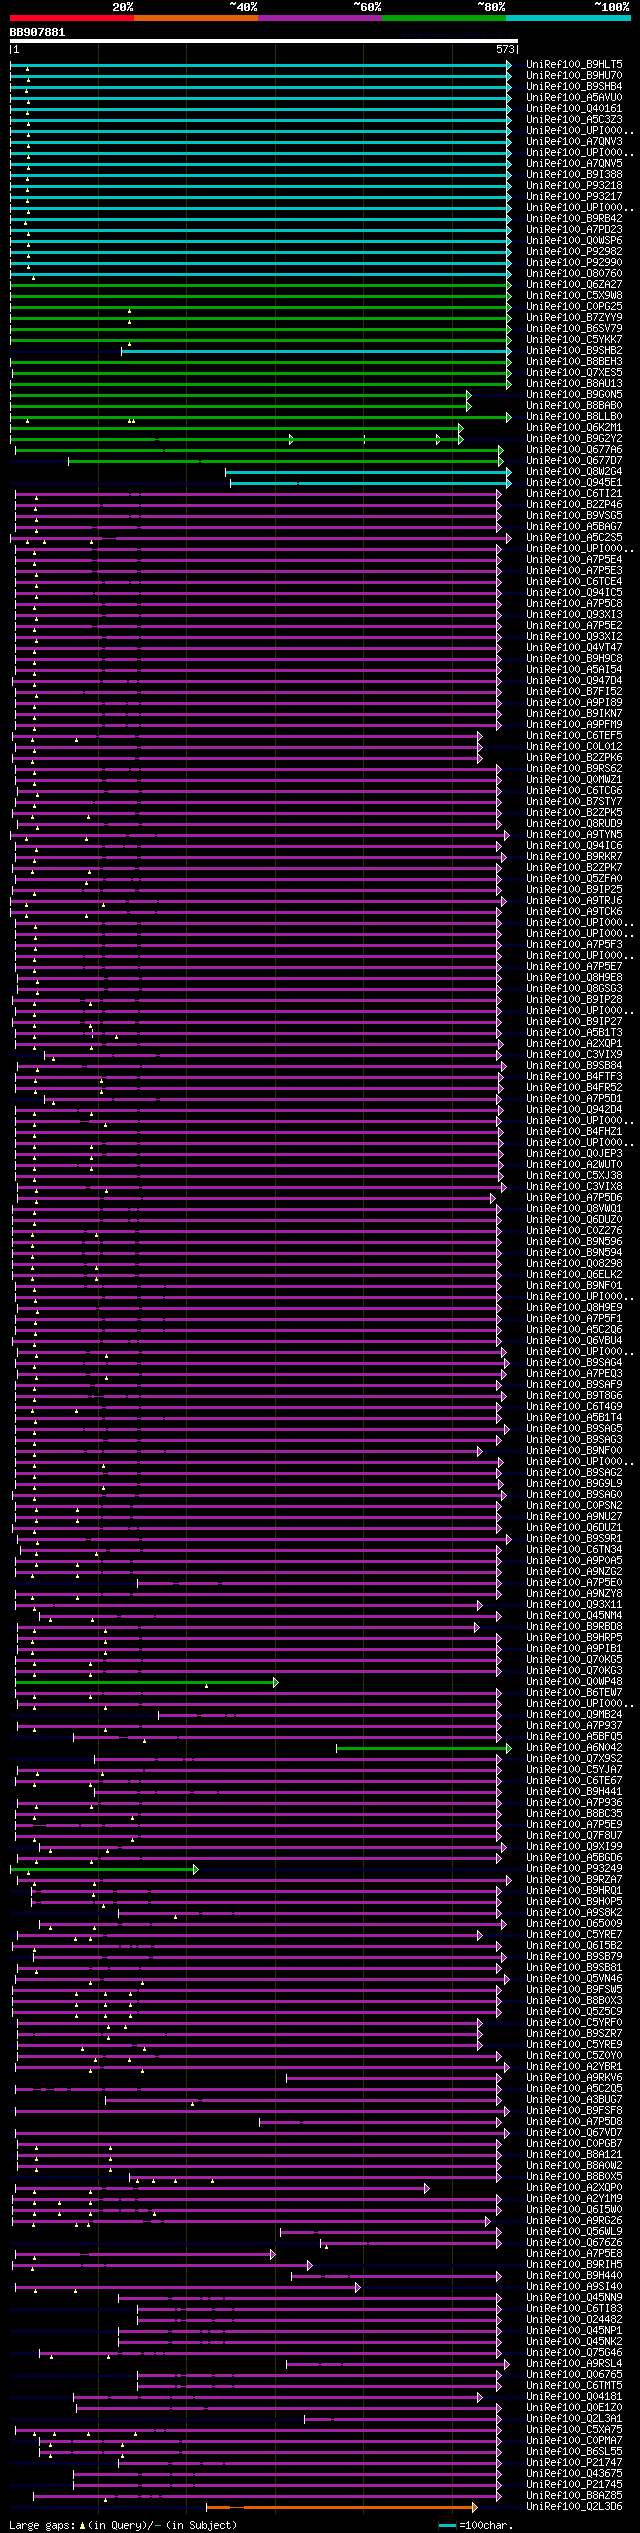Viewport: 640px width, 2533px height.
Task: Click subject name UniRef100_B8AU13
Action: tap(574, 384)
